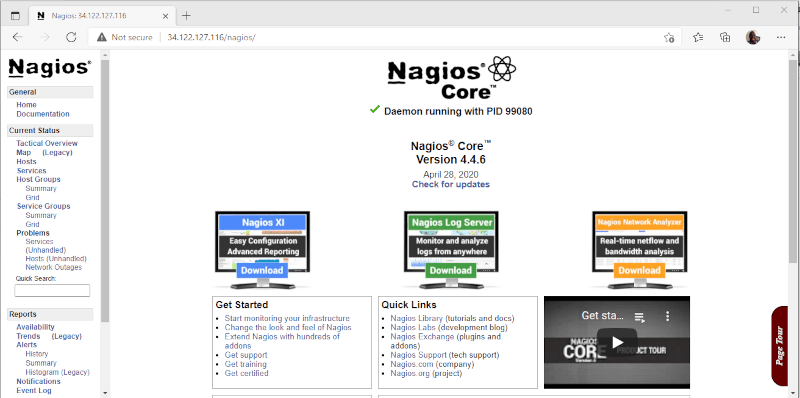Open the Legacy map link beside Map
This screenshot has height=398, width=800.
pos(57,153)
